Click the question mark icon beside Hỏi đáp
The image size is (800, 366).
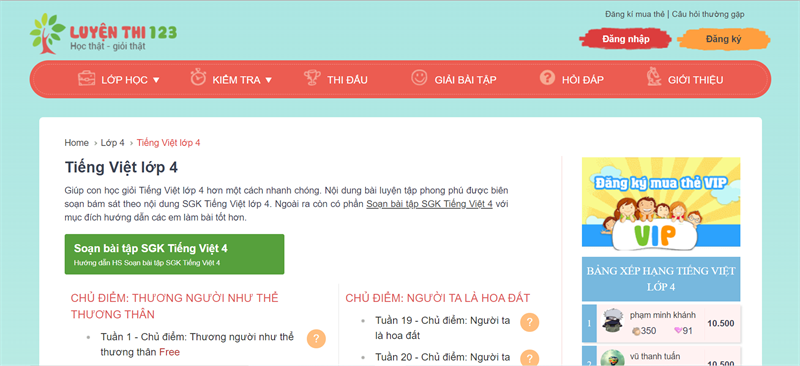click(x=547, y=78)
